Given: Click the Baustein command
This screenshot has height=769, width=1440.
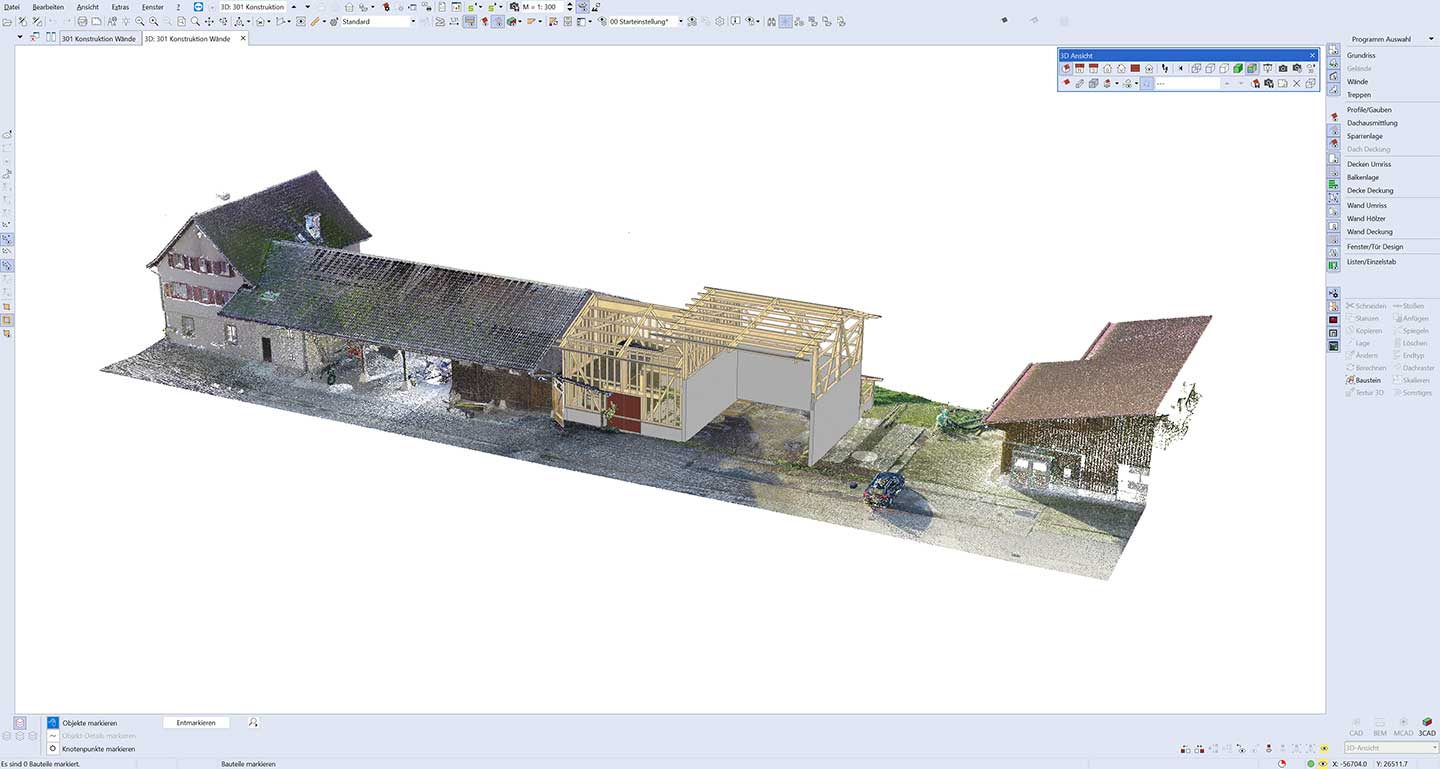Looking at the screenshot, I should pos(1367,380).
